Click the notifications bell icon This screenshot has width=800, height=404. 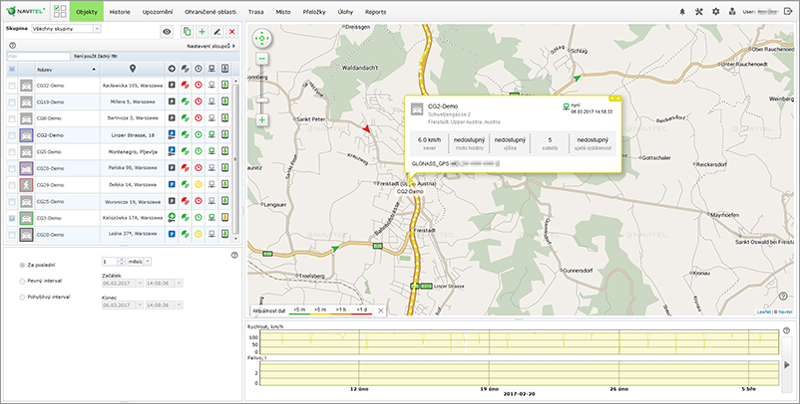(x=684, y=11)
